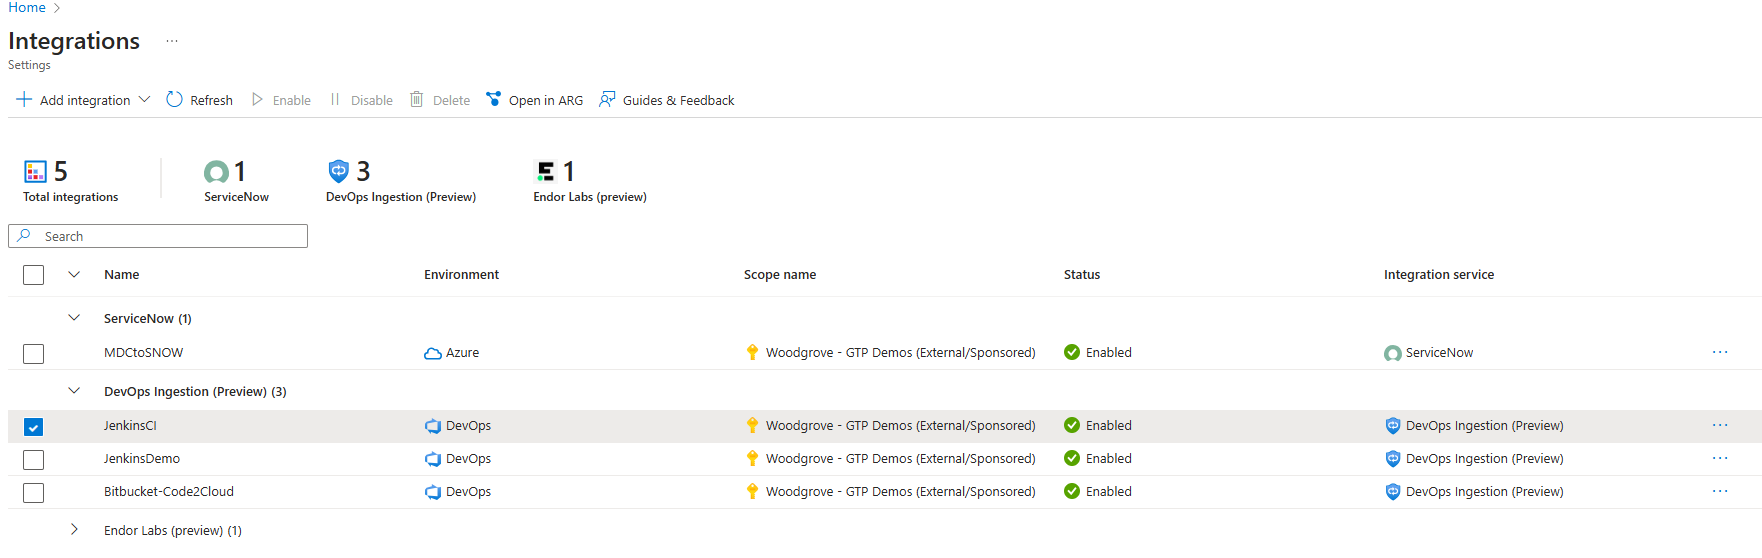Click the DevOps Ingestion shield icon in Bitbucket-Code2Cloud row
The height and width of the screenshot is (558, 1762).
1393,491
